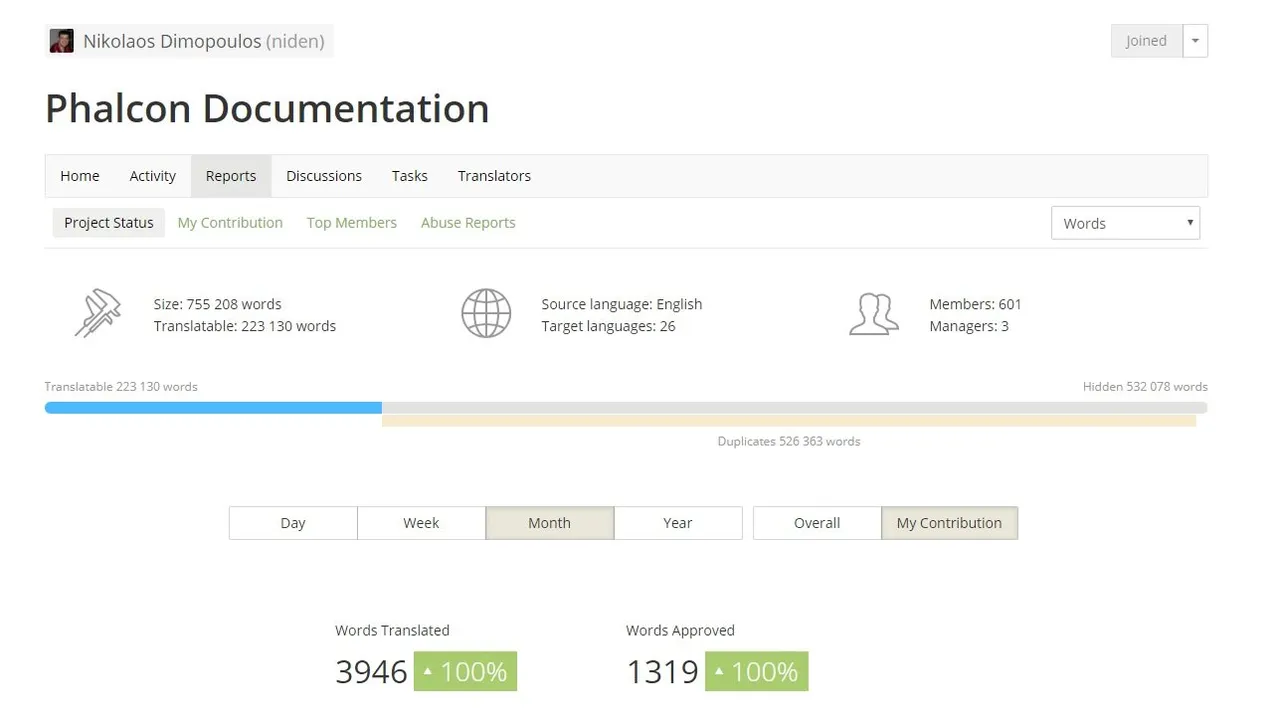Click the globe languages icon

486,313
